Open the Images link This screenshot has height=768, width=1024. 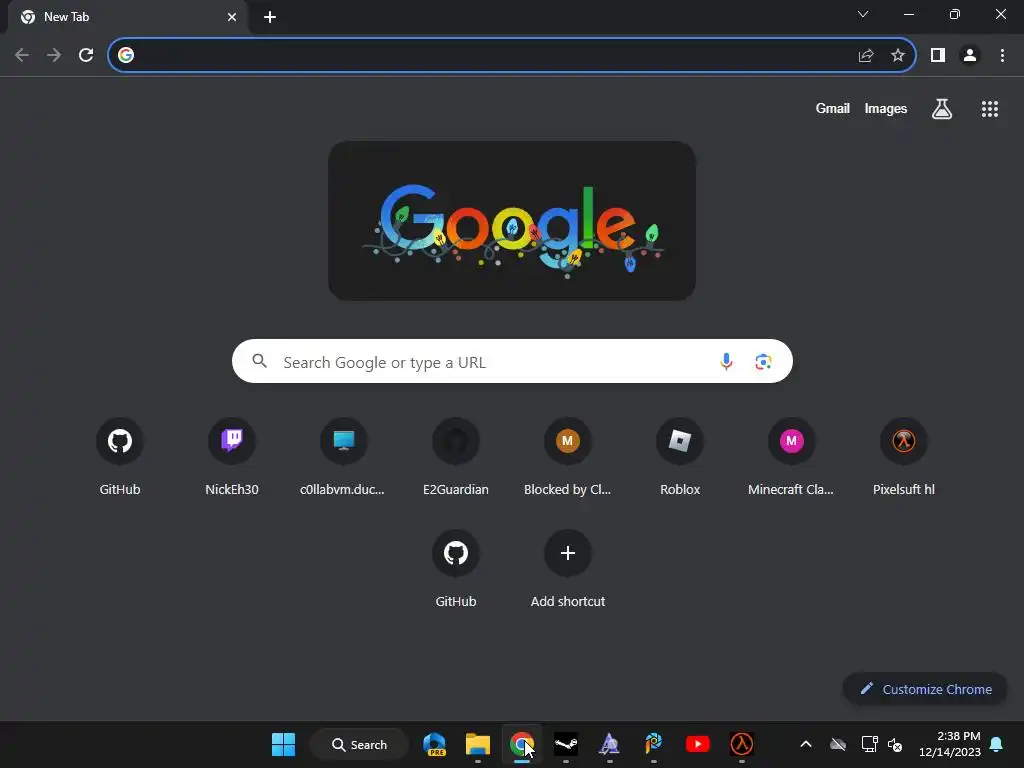click(x=886, y=108)
